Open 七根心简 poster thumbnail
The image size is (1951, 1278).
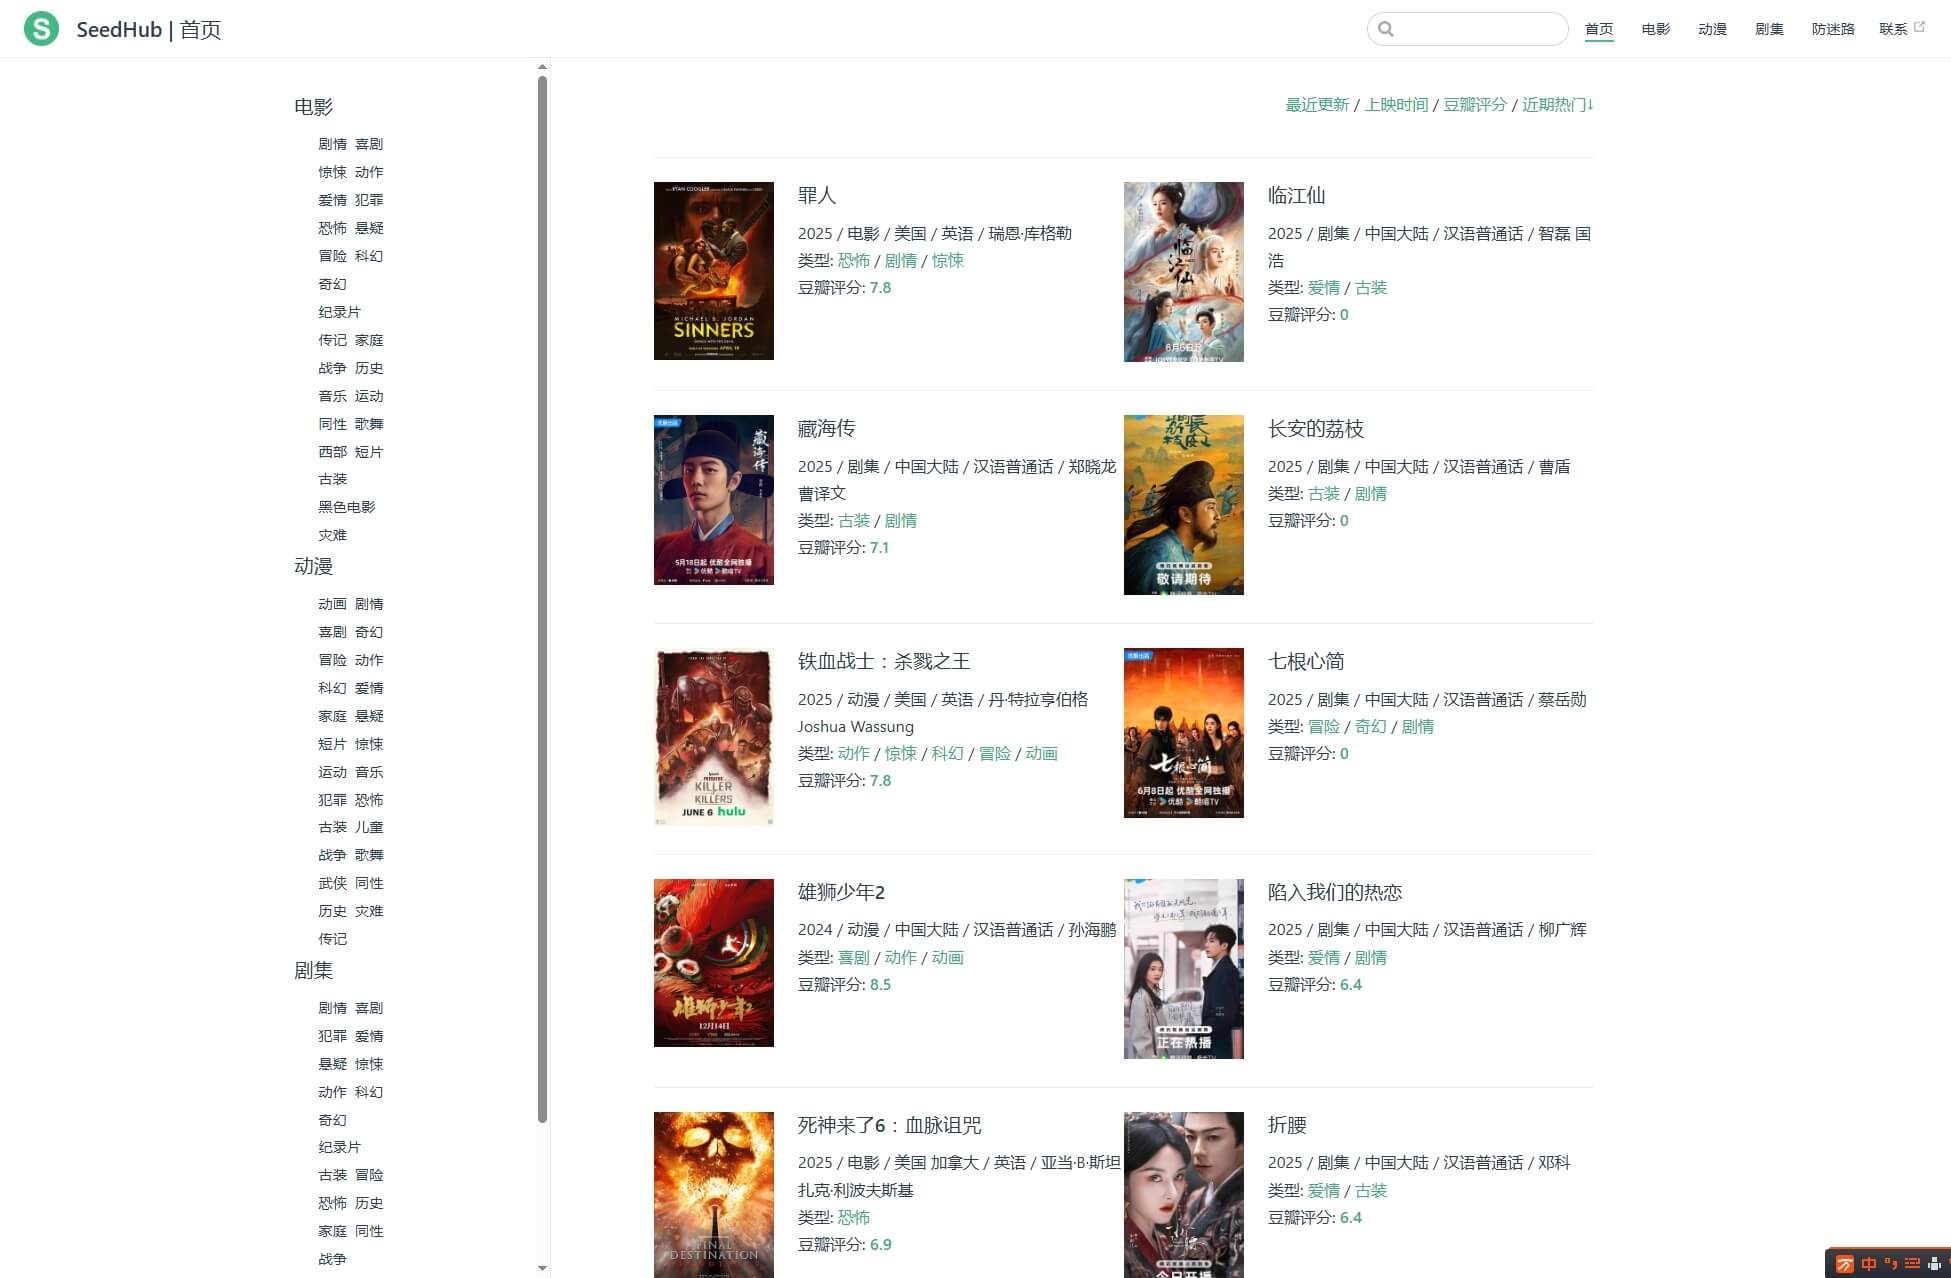(x=1183, y=733)
